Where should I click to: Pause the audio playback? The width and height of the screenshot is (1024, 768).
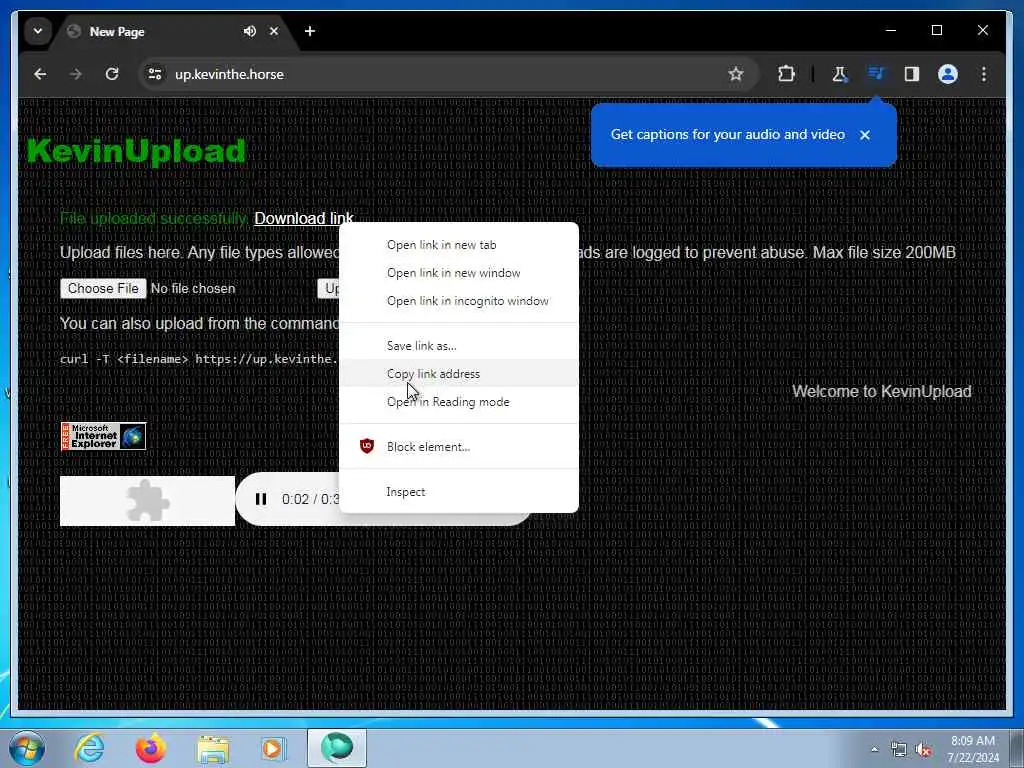261,500
